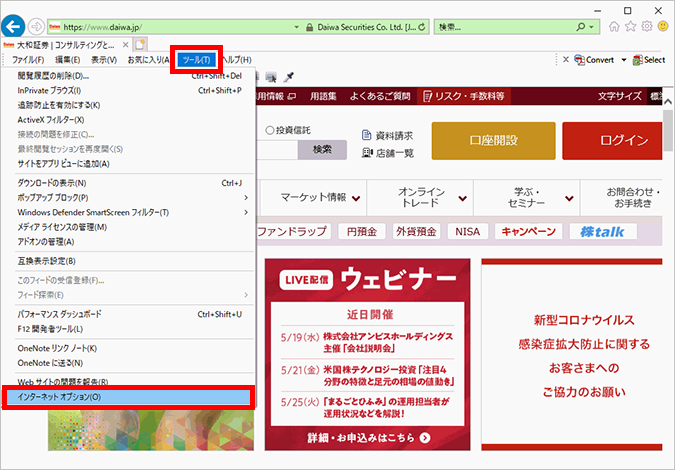
Task: Choose メディア ライセンスの管理(M)
Action: pyautogui.click(x=129, y=227)
